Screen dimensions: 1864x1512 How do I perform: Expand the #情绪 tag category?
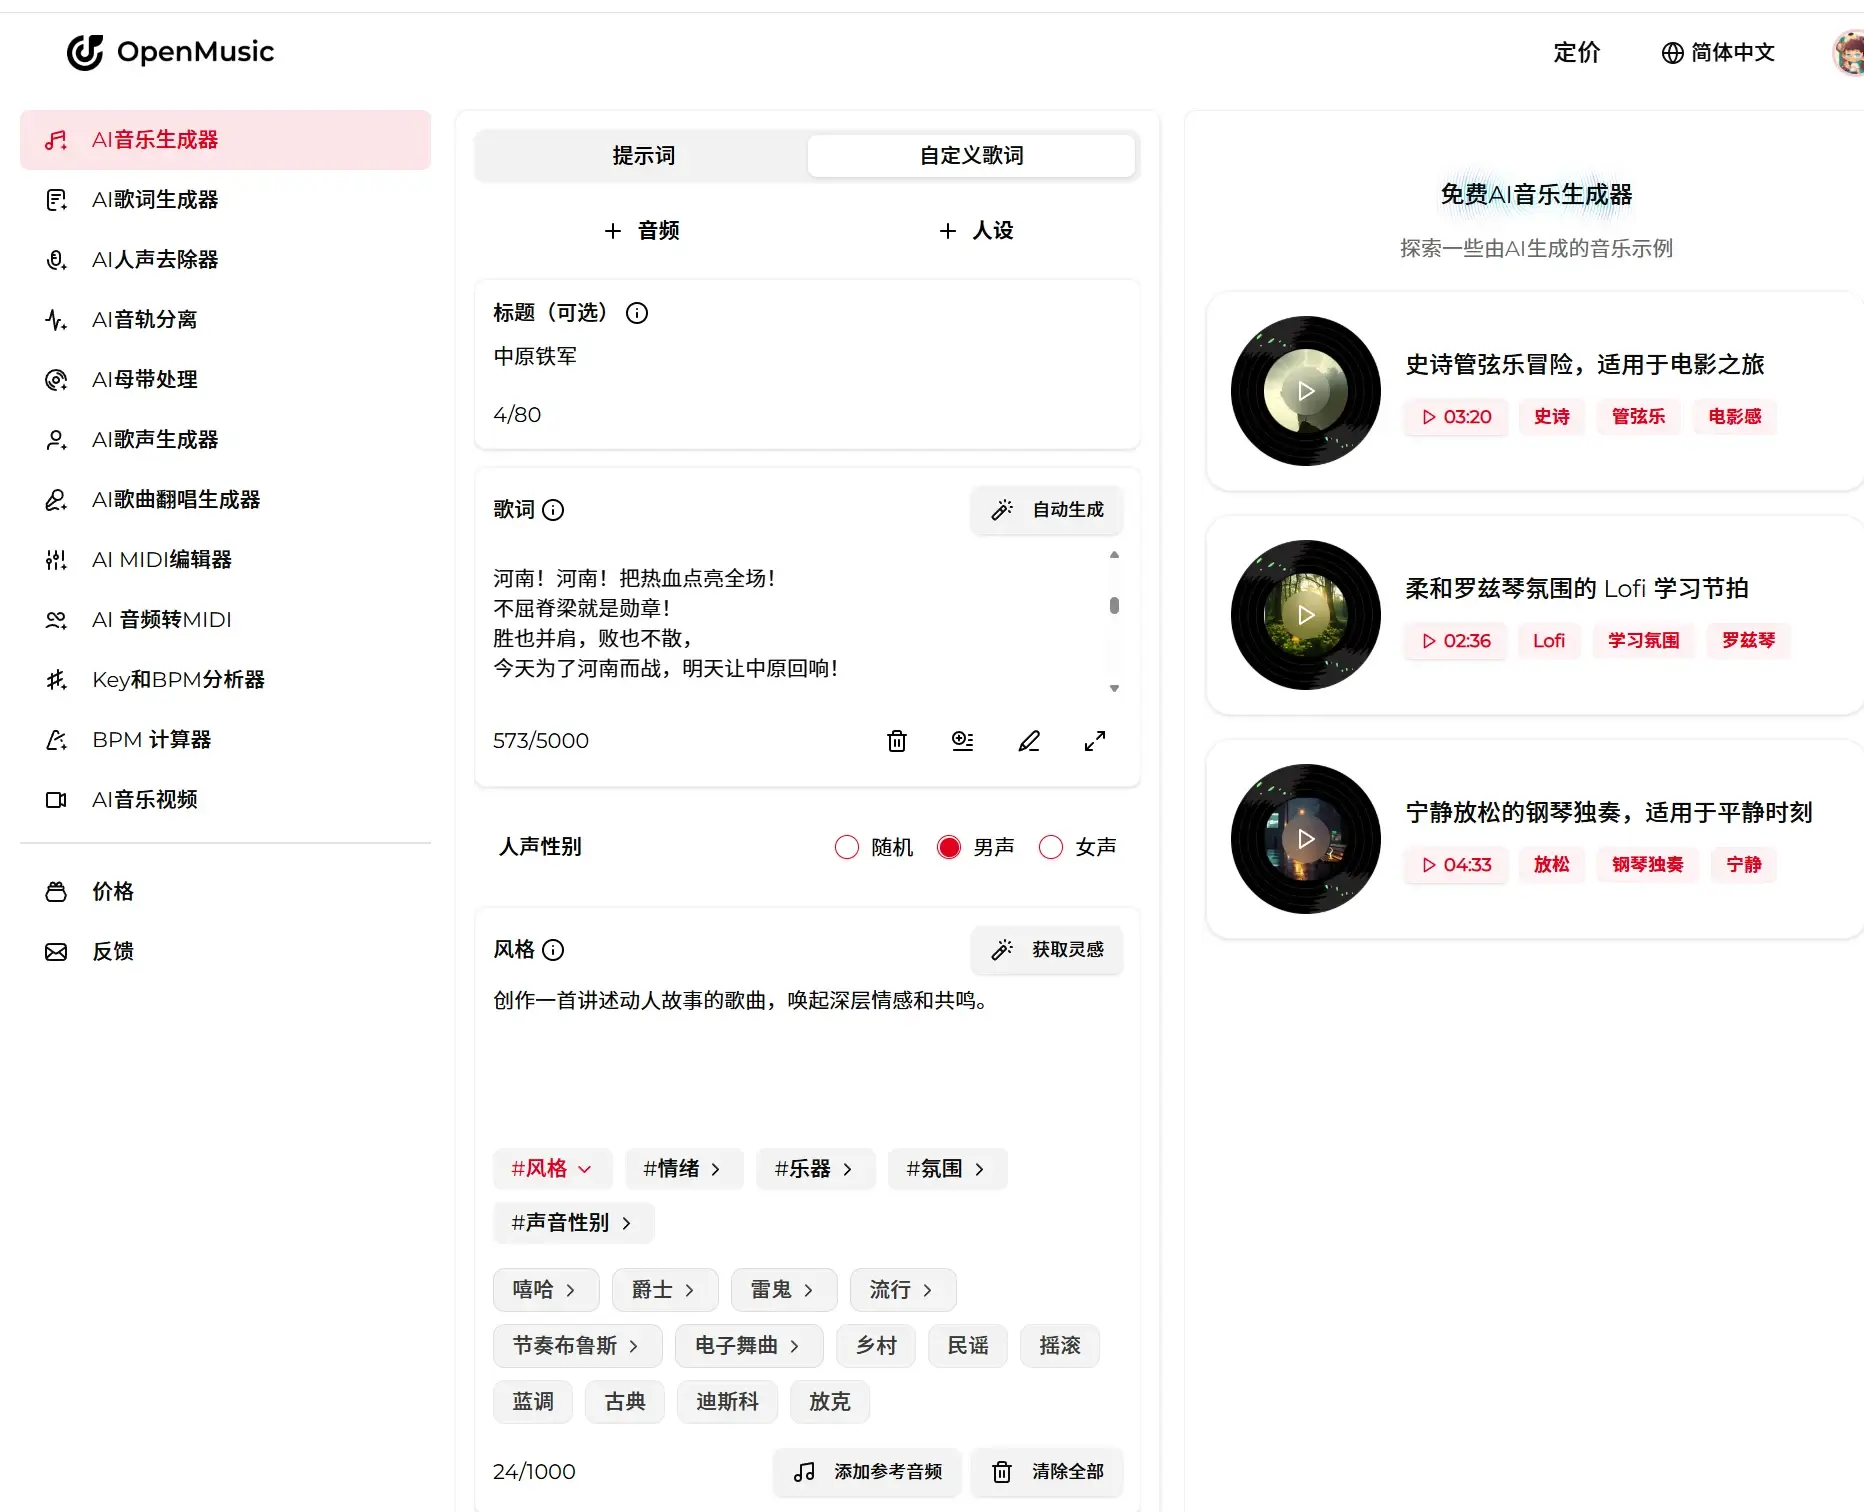click(x=683, y=1169)
